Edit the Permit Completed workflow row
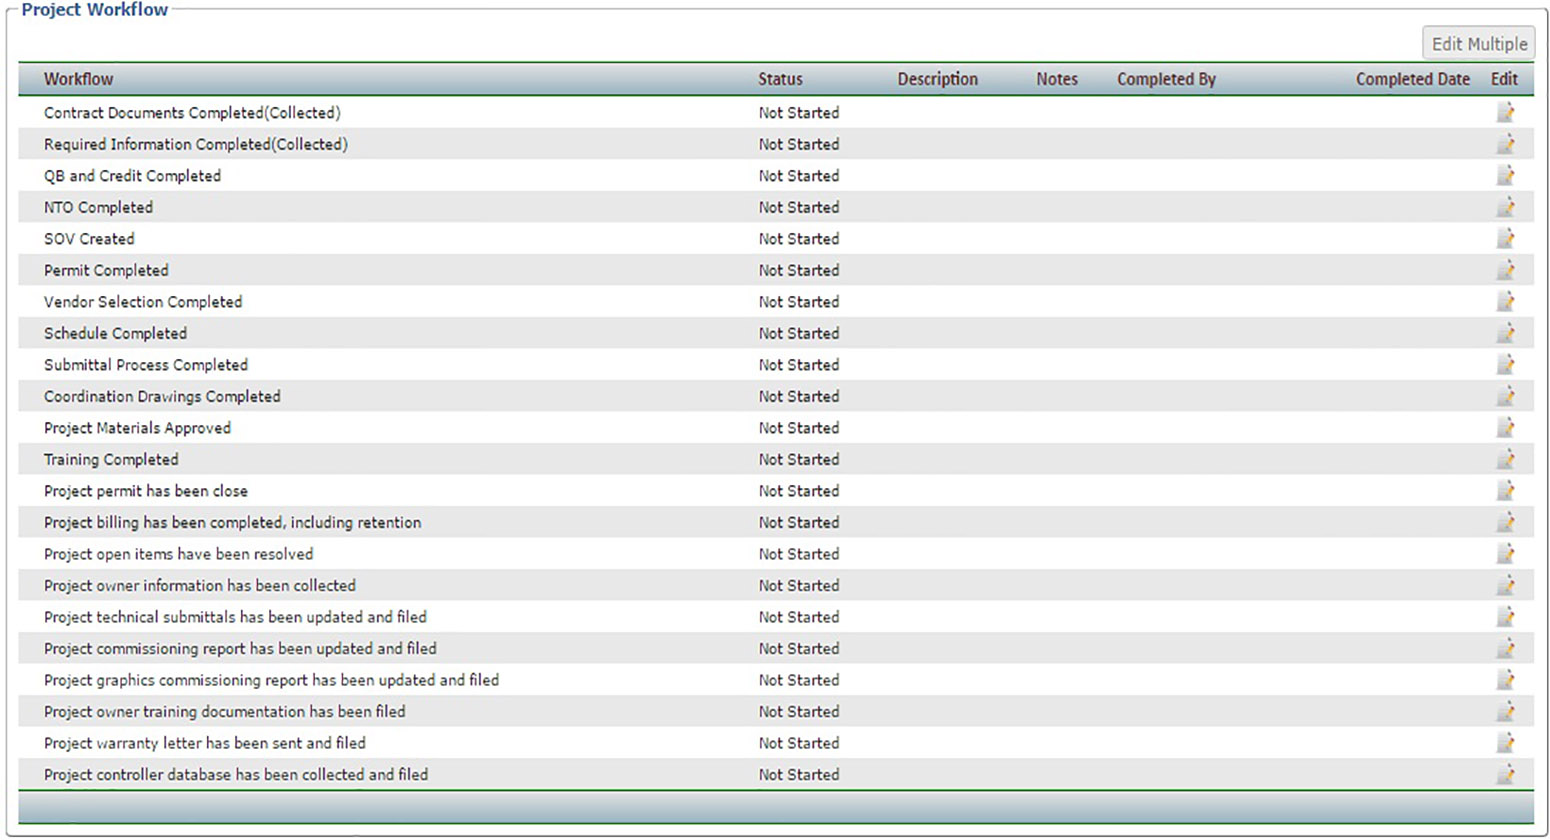The image size is (1550, 840). (x=1505, y=270)
